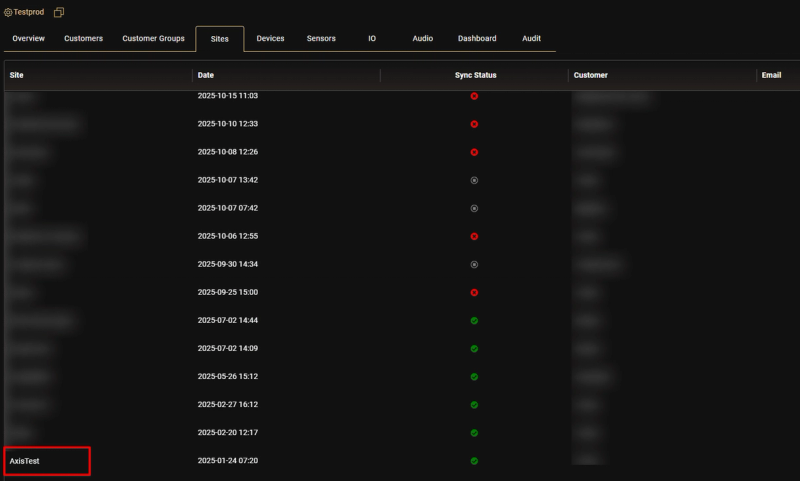The width and height of the screenshot is (800, 481).
Task: Click failed sync icon for 2025-09-25 15:00
Action: 474,292
